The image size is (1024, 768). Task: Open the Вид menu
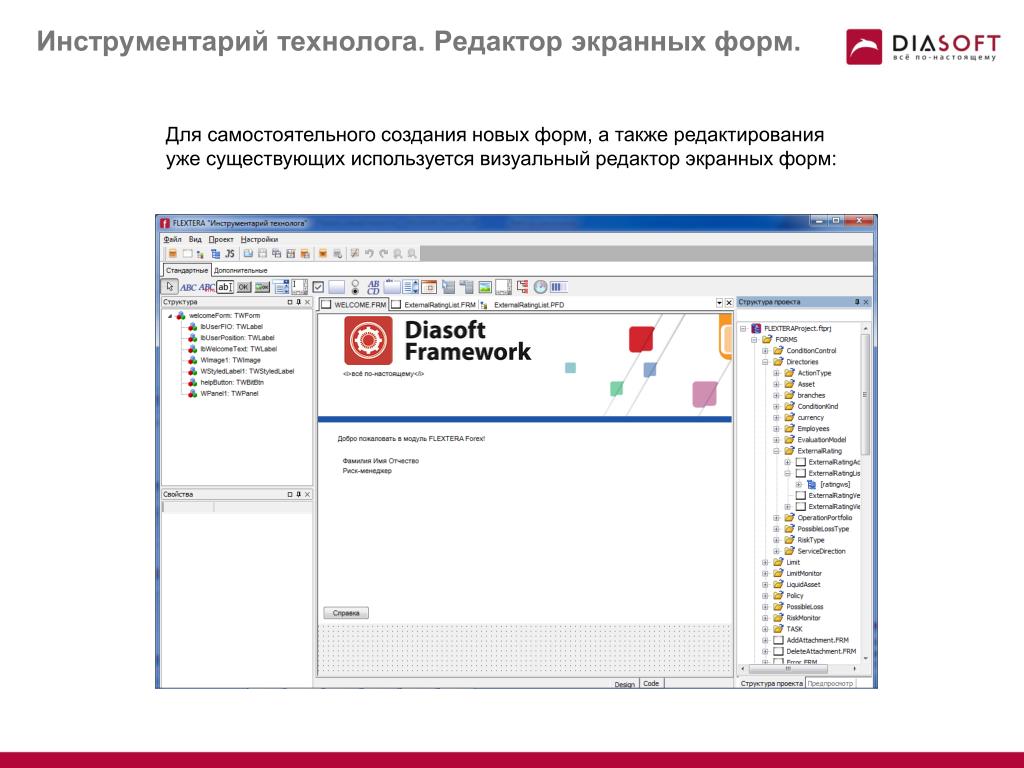click(195, 240)
